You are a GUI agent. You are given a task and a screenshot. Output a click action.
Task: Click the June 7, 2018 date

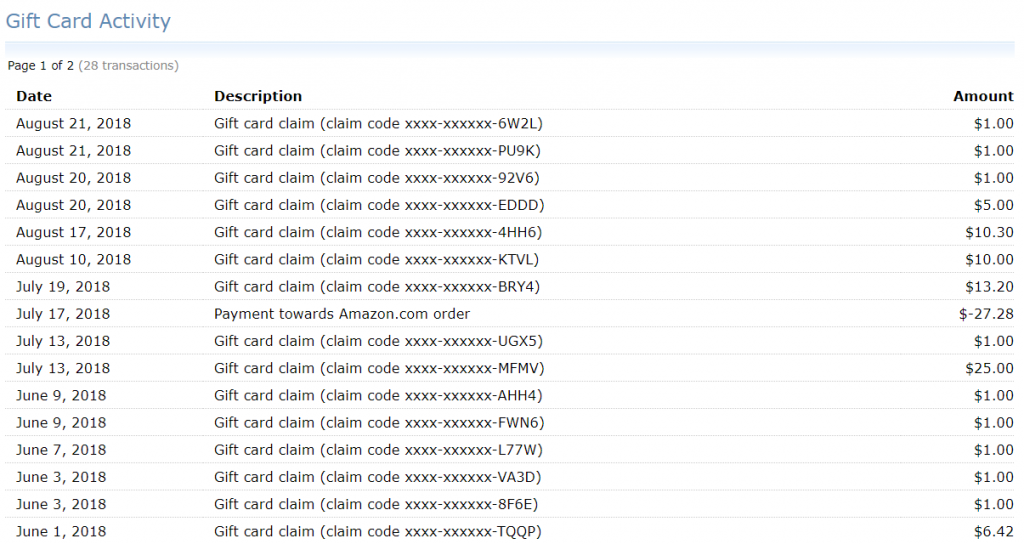(x=61, y=450)
